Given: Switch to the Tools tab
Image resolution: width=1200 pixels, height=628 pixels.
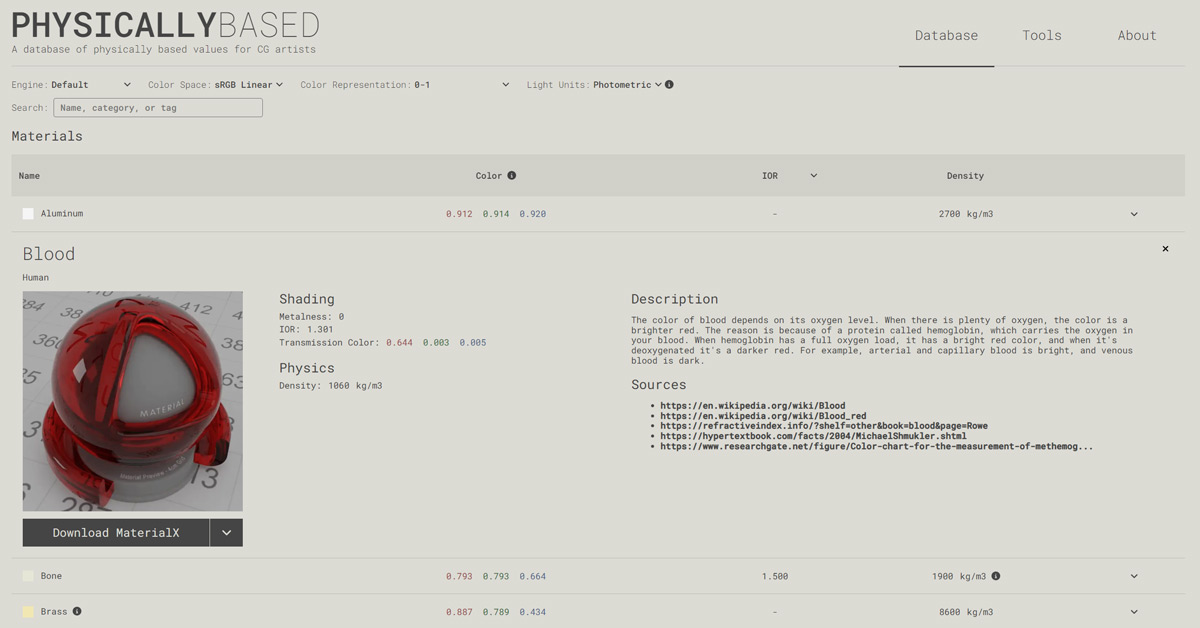Looking at the screenshot, I should [x=1041, y=35].
